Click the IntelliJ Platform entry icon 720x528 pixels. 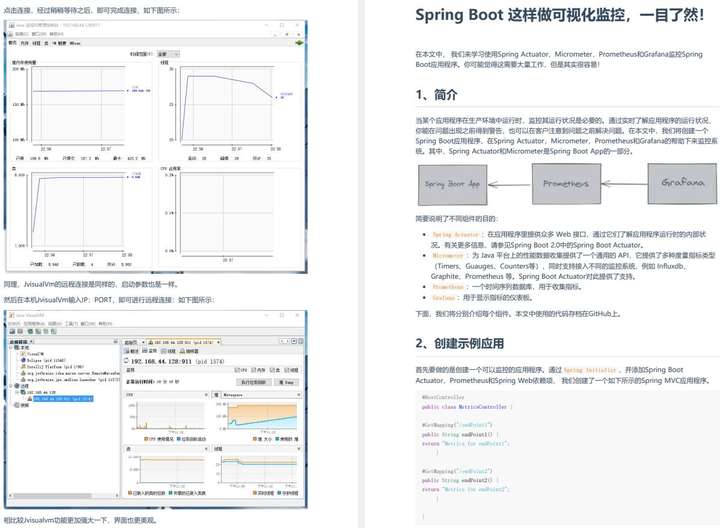pyautogui.click(x=23, y=366)
